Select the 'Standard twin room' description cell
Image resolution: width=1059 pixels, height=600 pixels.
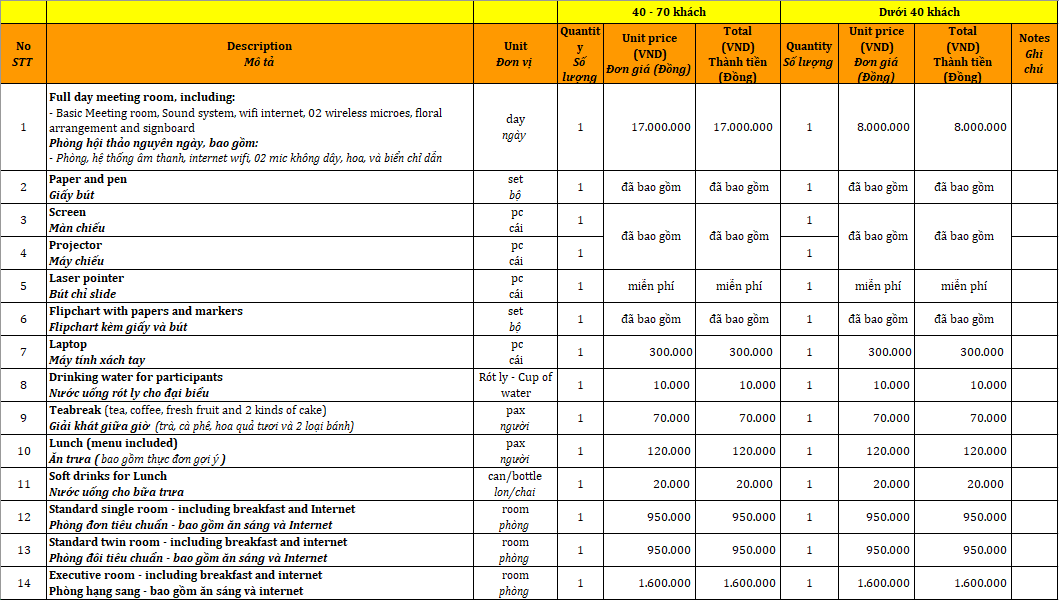tap(260, 551)
